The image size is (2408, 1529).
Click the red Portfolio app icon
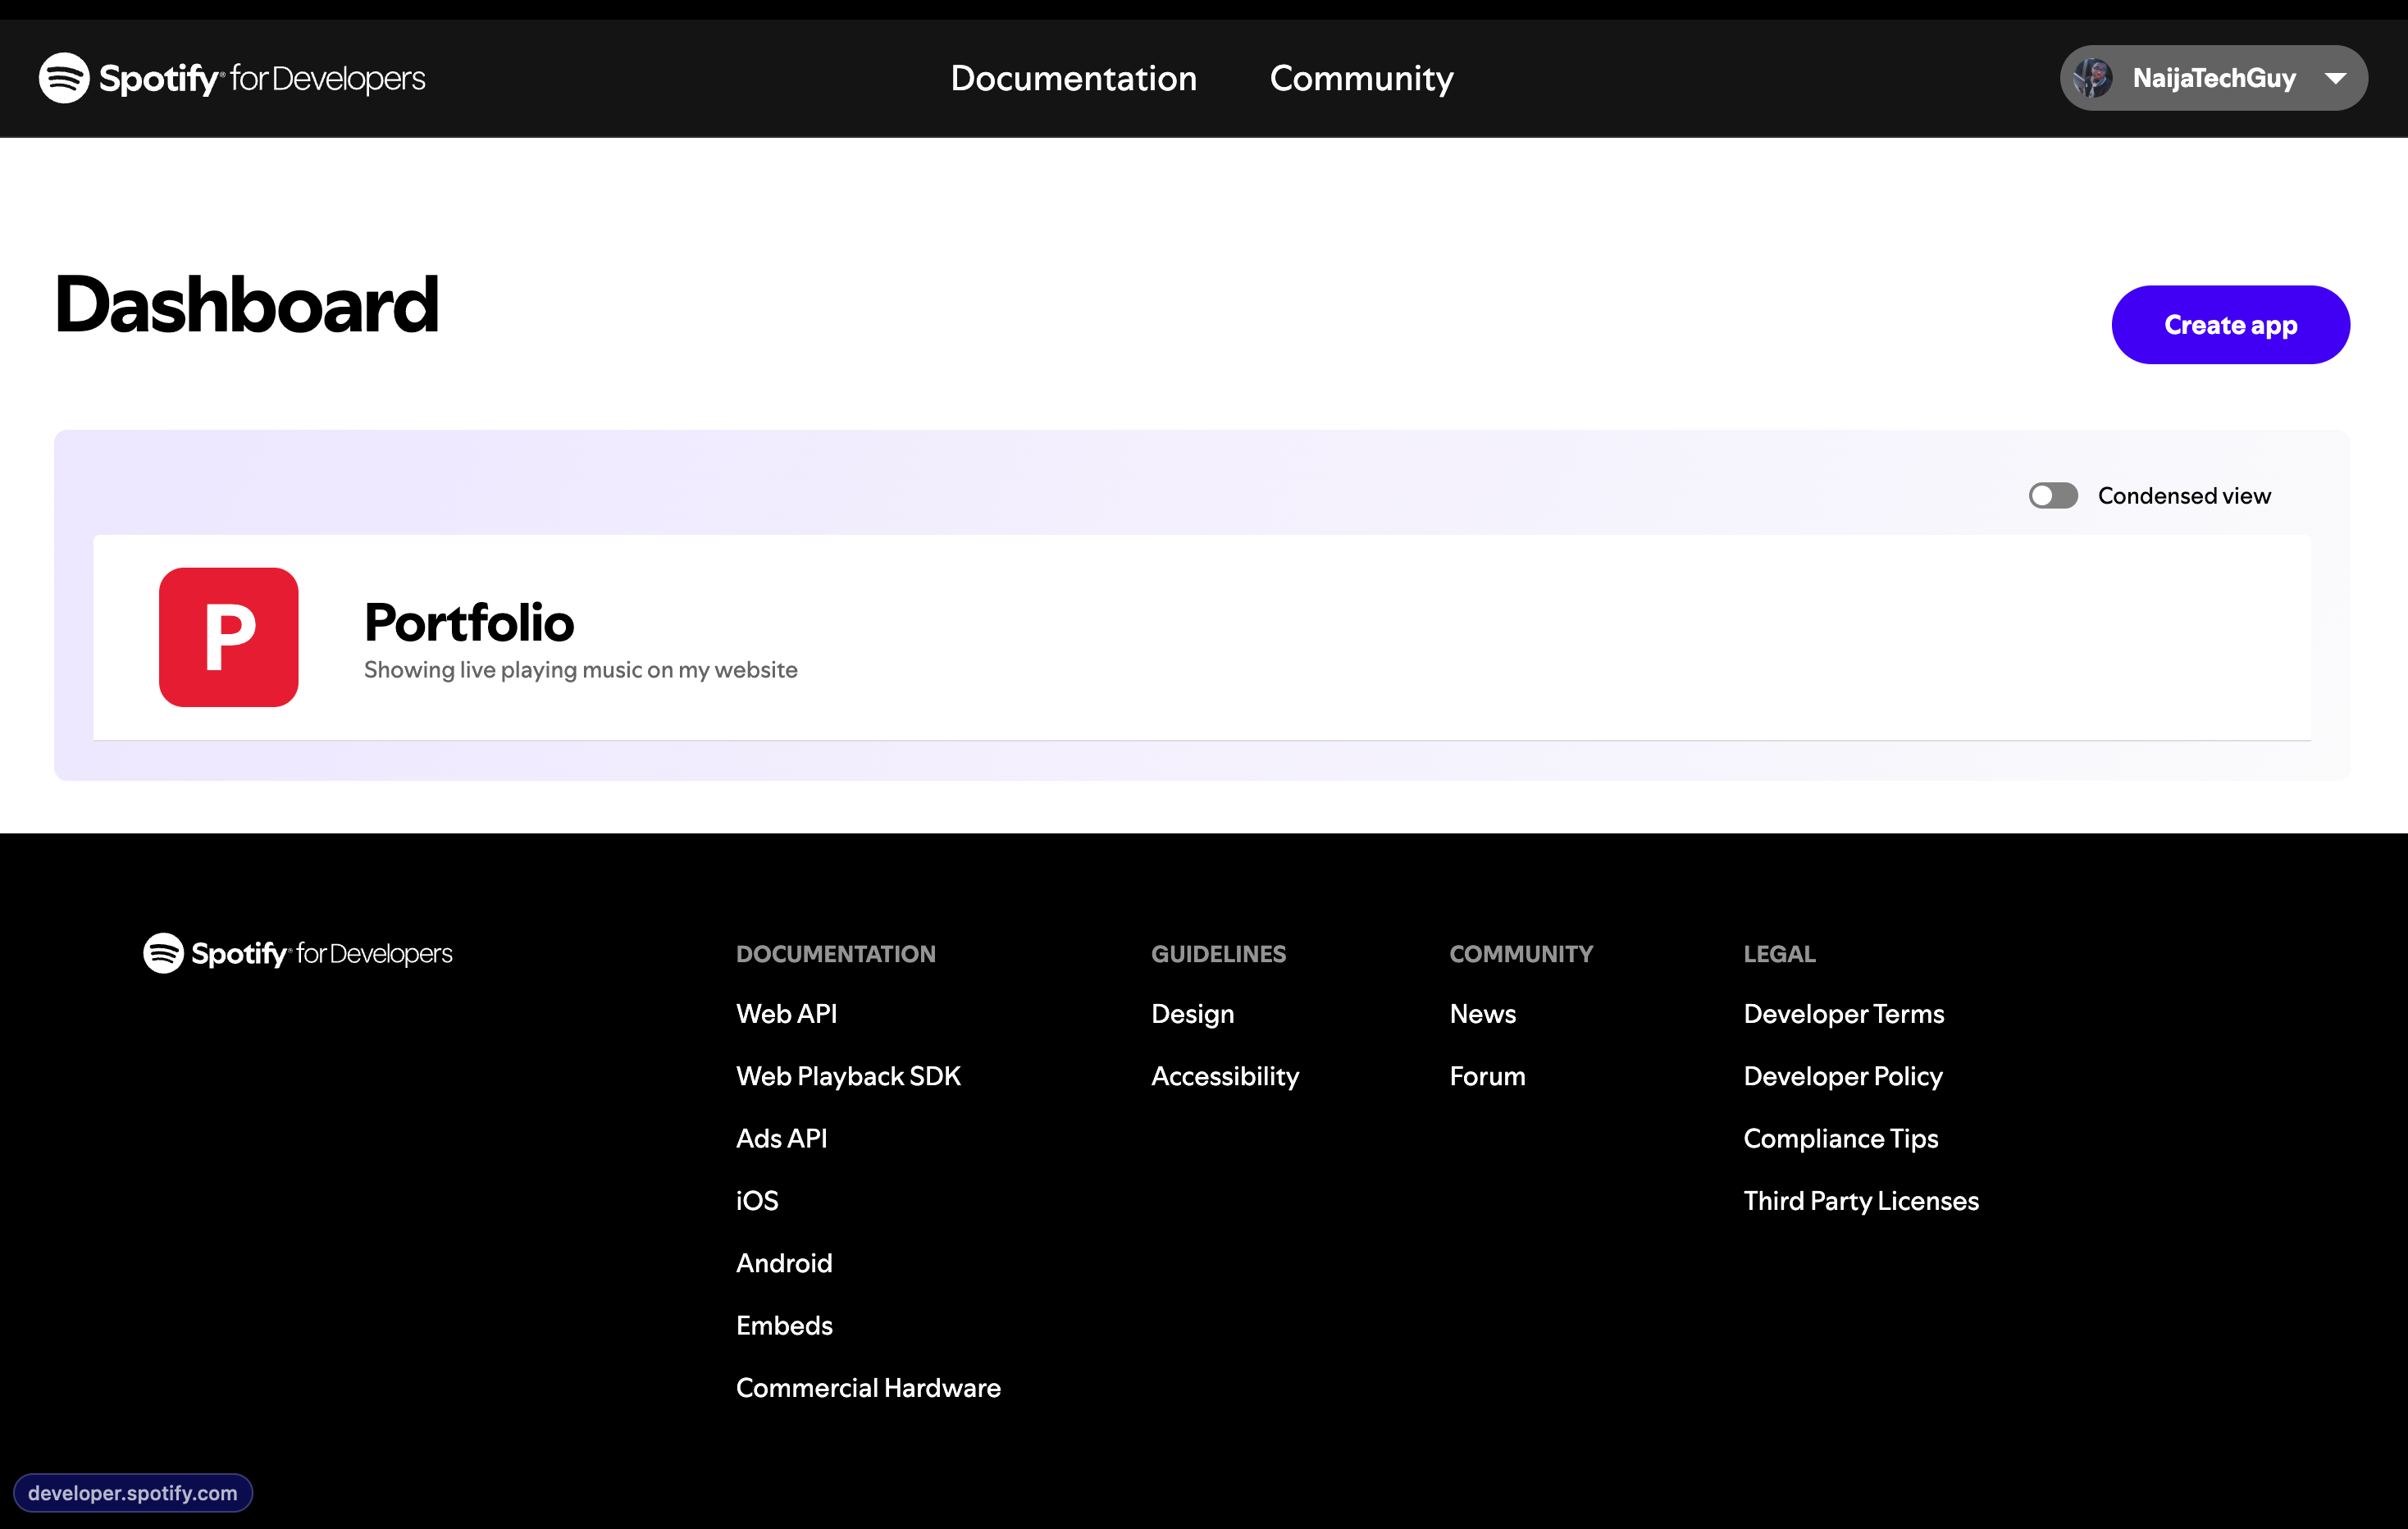[228, 637]
